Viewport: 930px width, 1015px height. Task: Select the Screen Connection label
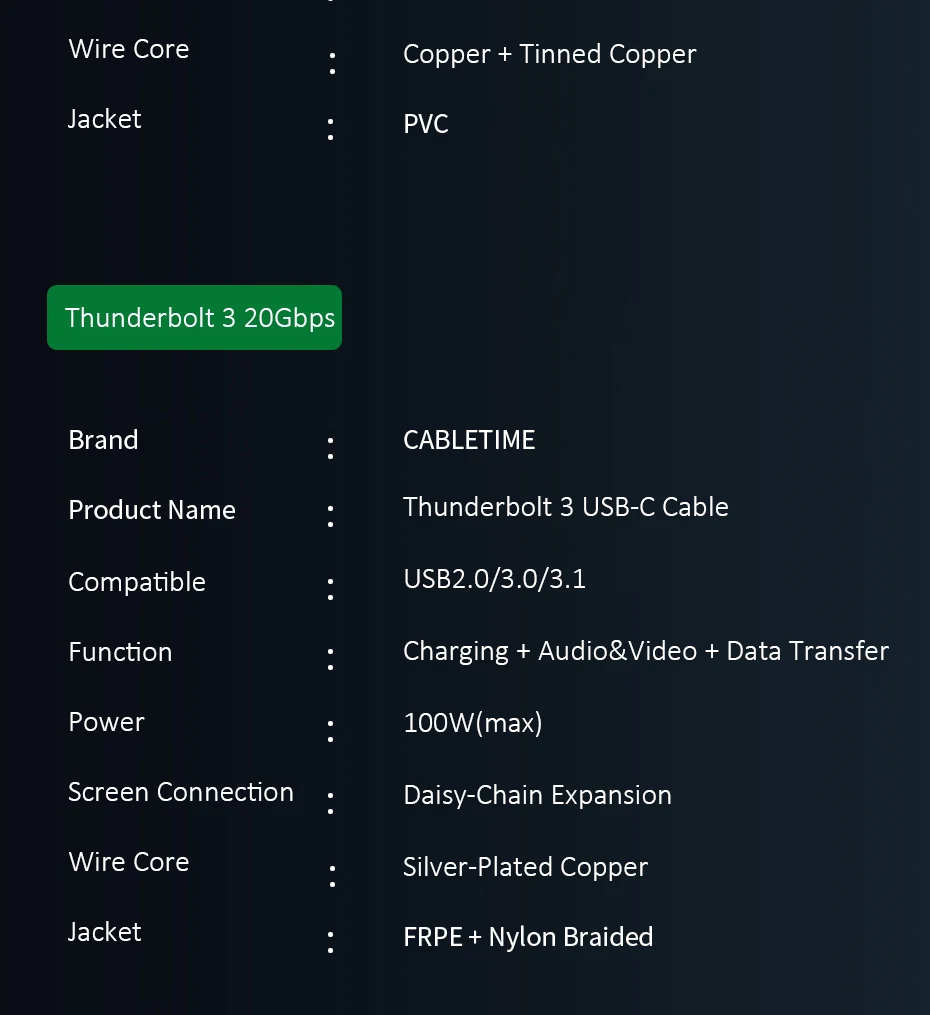tap(181, 792)
